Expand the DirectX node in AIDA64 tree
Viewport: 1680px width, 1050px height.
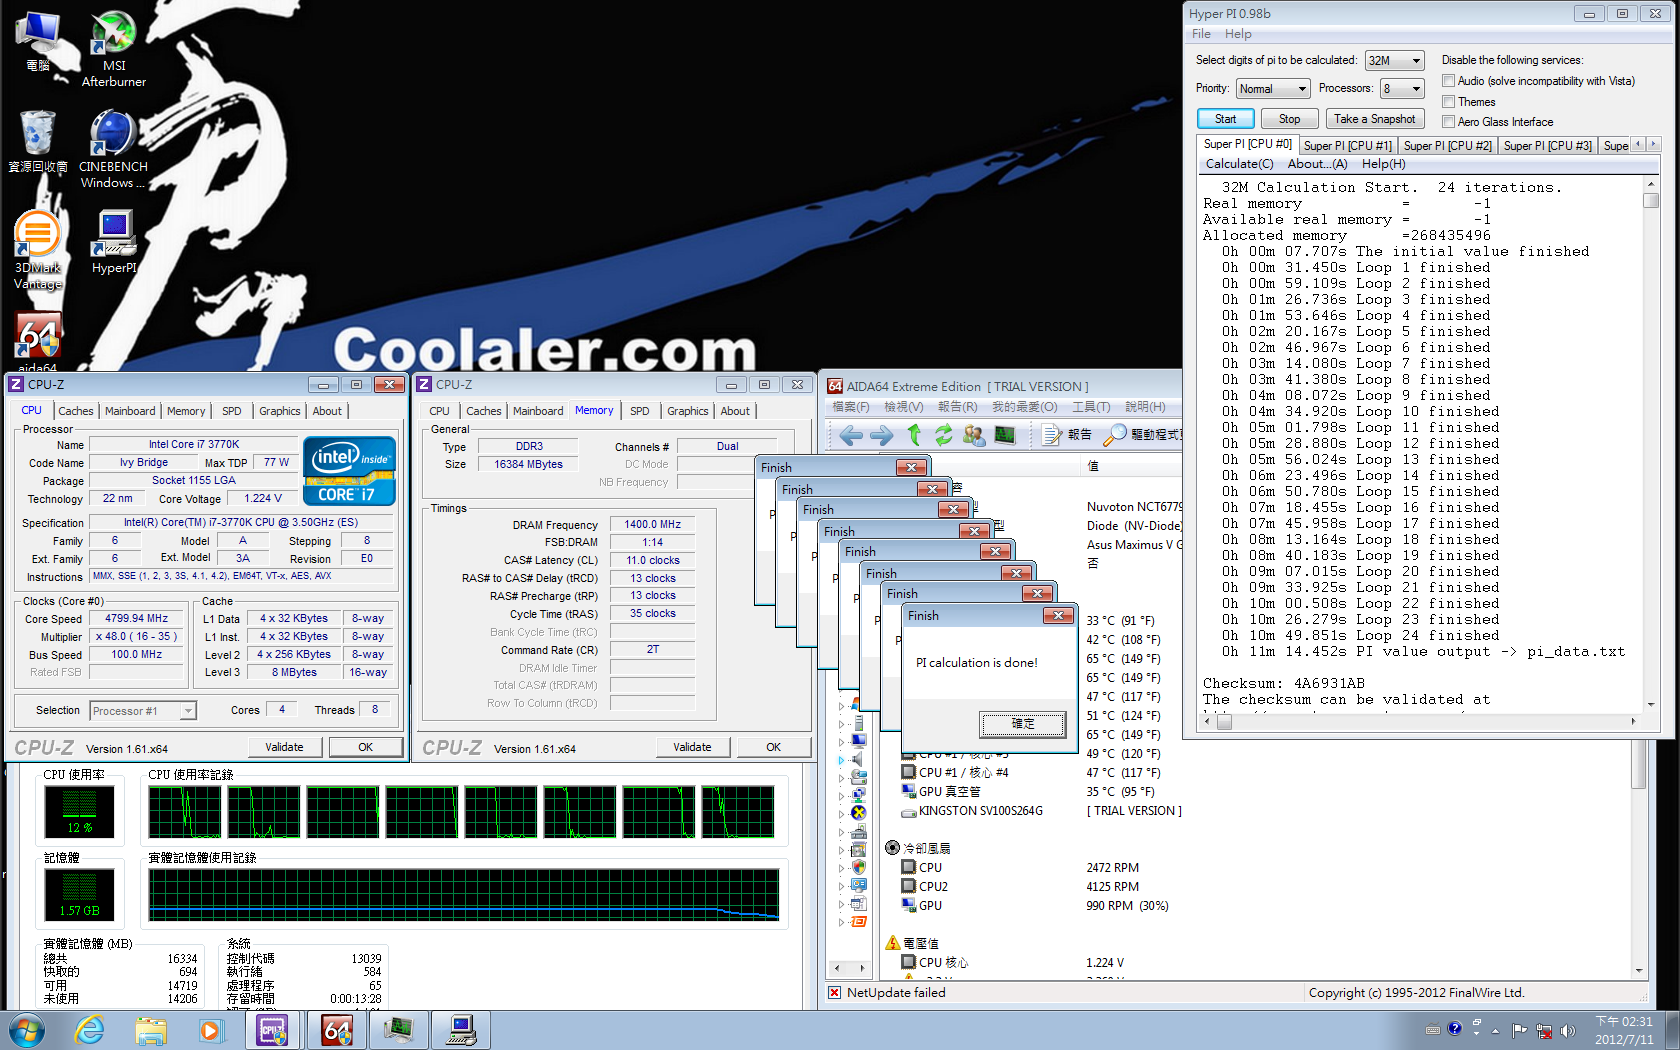click(x=841, y=813)
